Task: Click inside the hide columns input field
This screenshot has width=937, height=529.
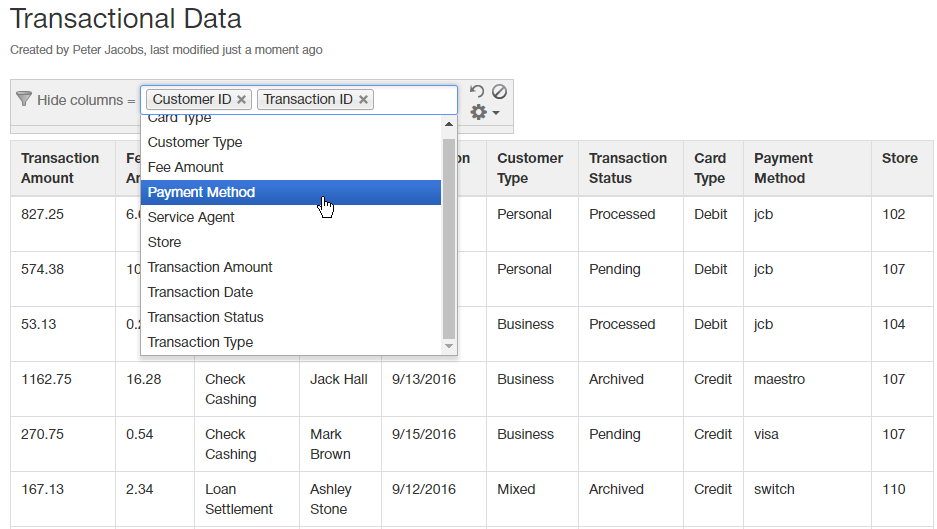Action: (415, 100)
